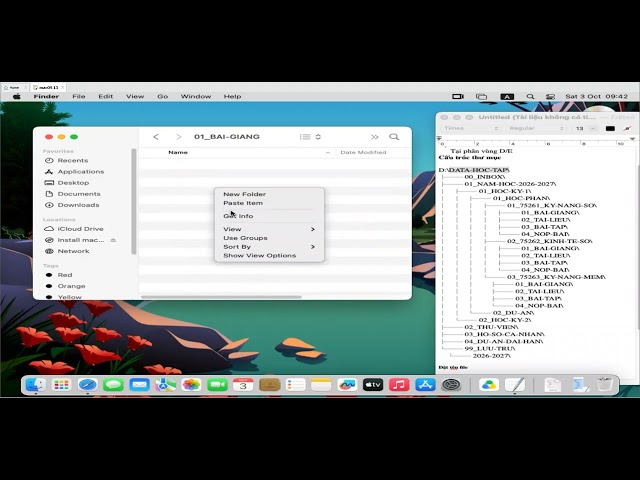This screenshot has width=640, height=480.
Task: Open Control Center in the menu bar
Action: point(550,96)
